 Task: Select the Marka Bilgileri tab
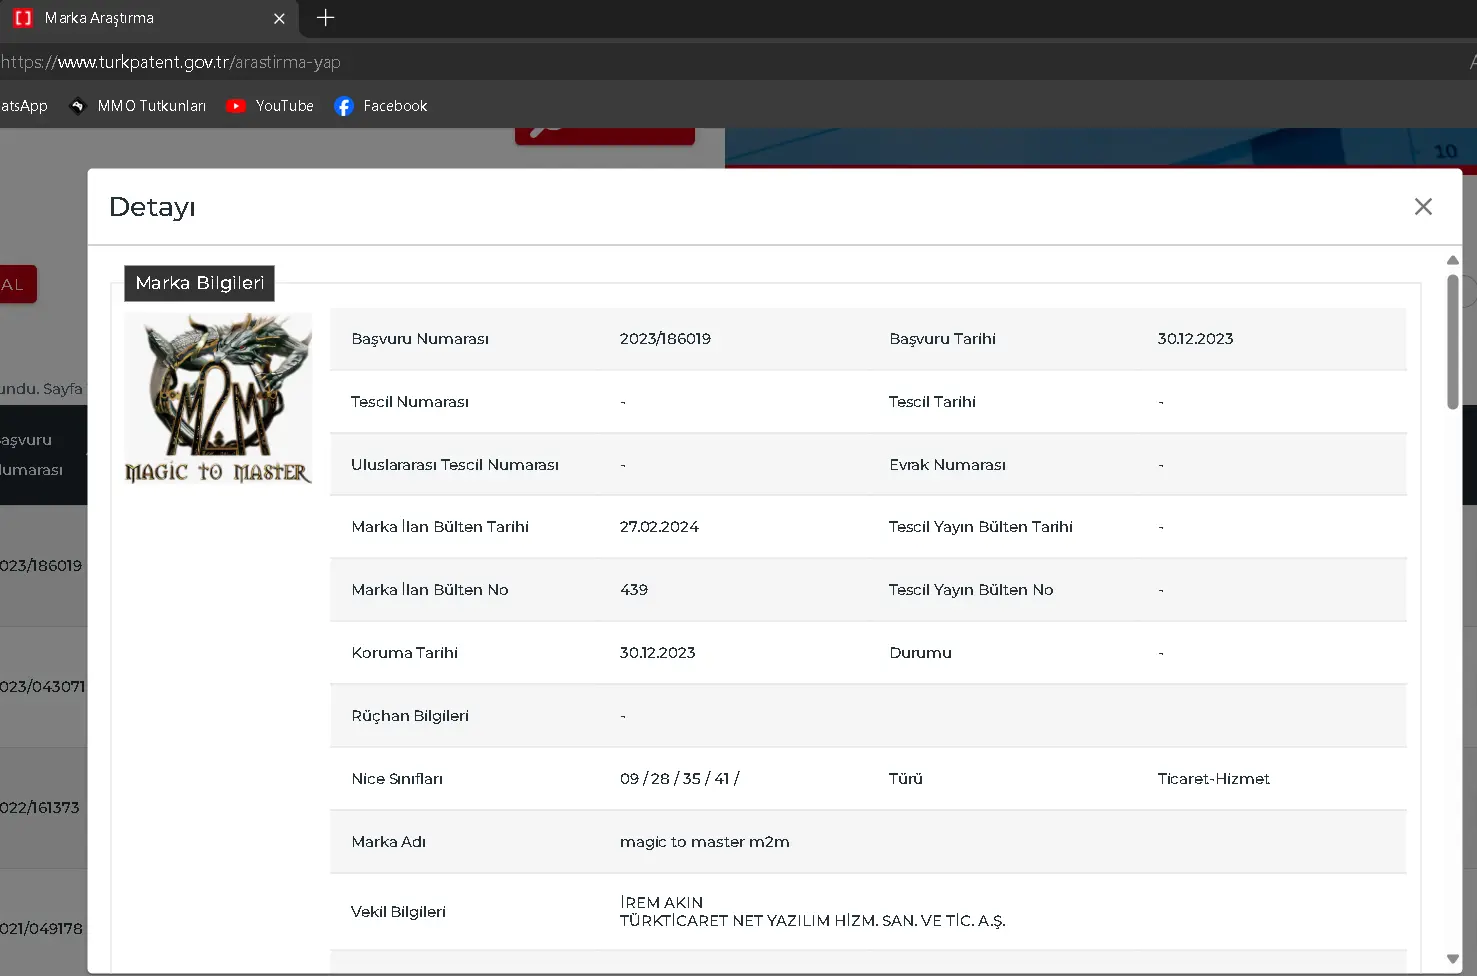point(199,283)
